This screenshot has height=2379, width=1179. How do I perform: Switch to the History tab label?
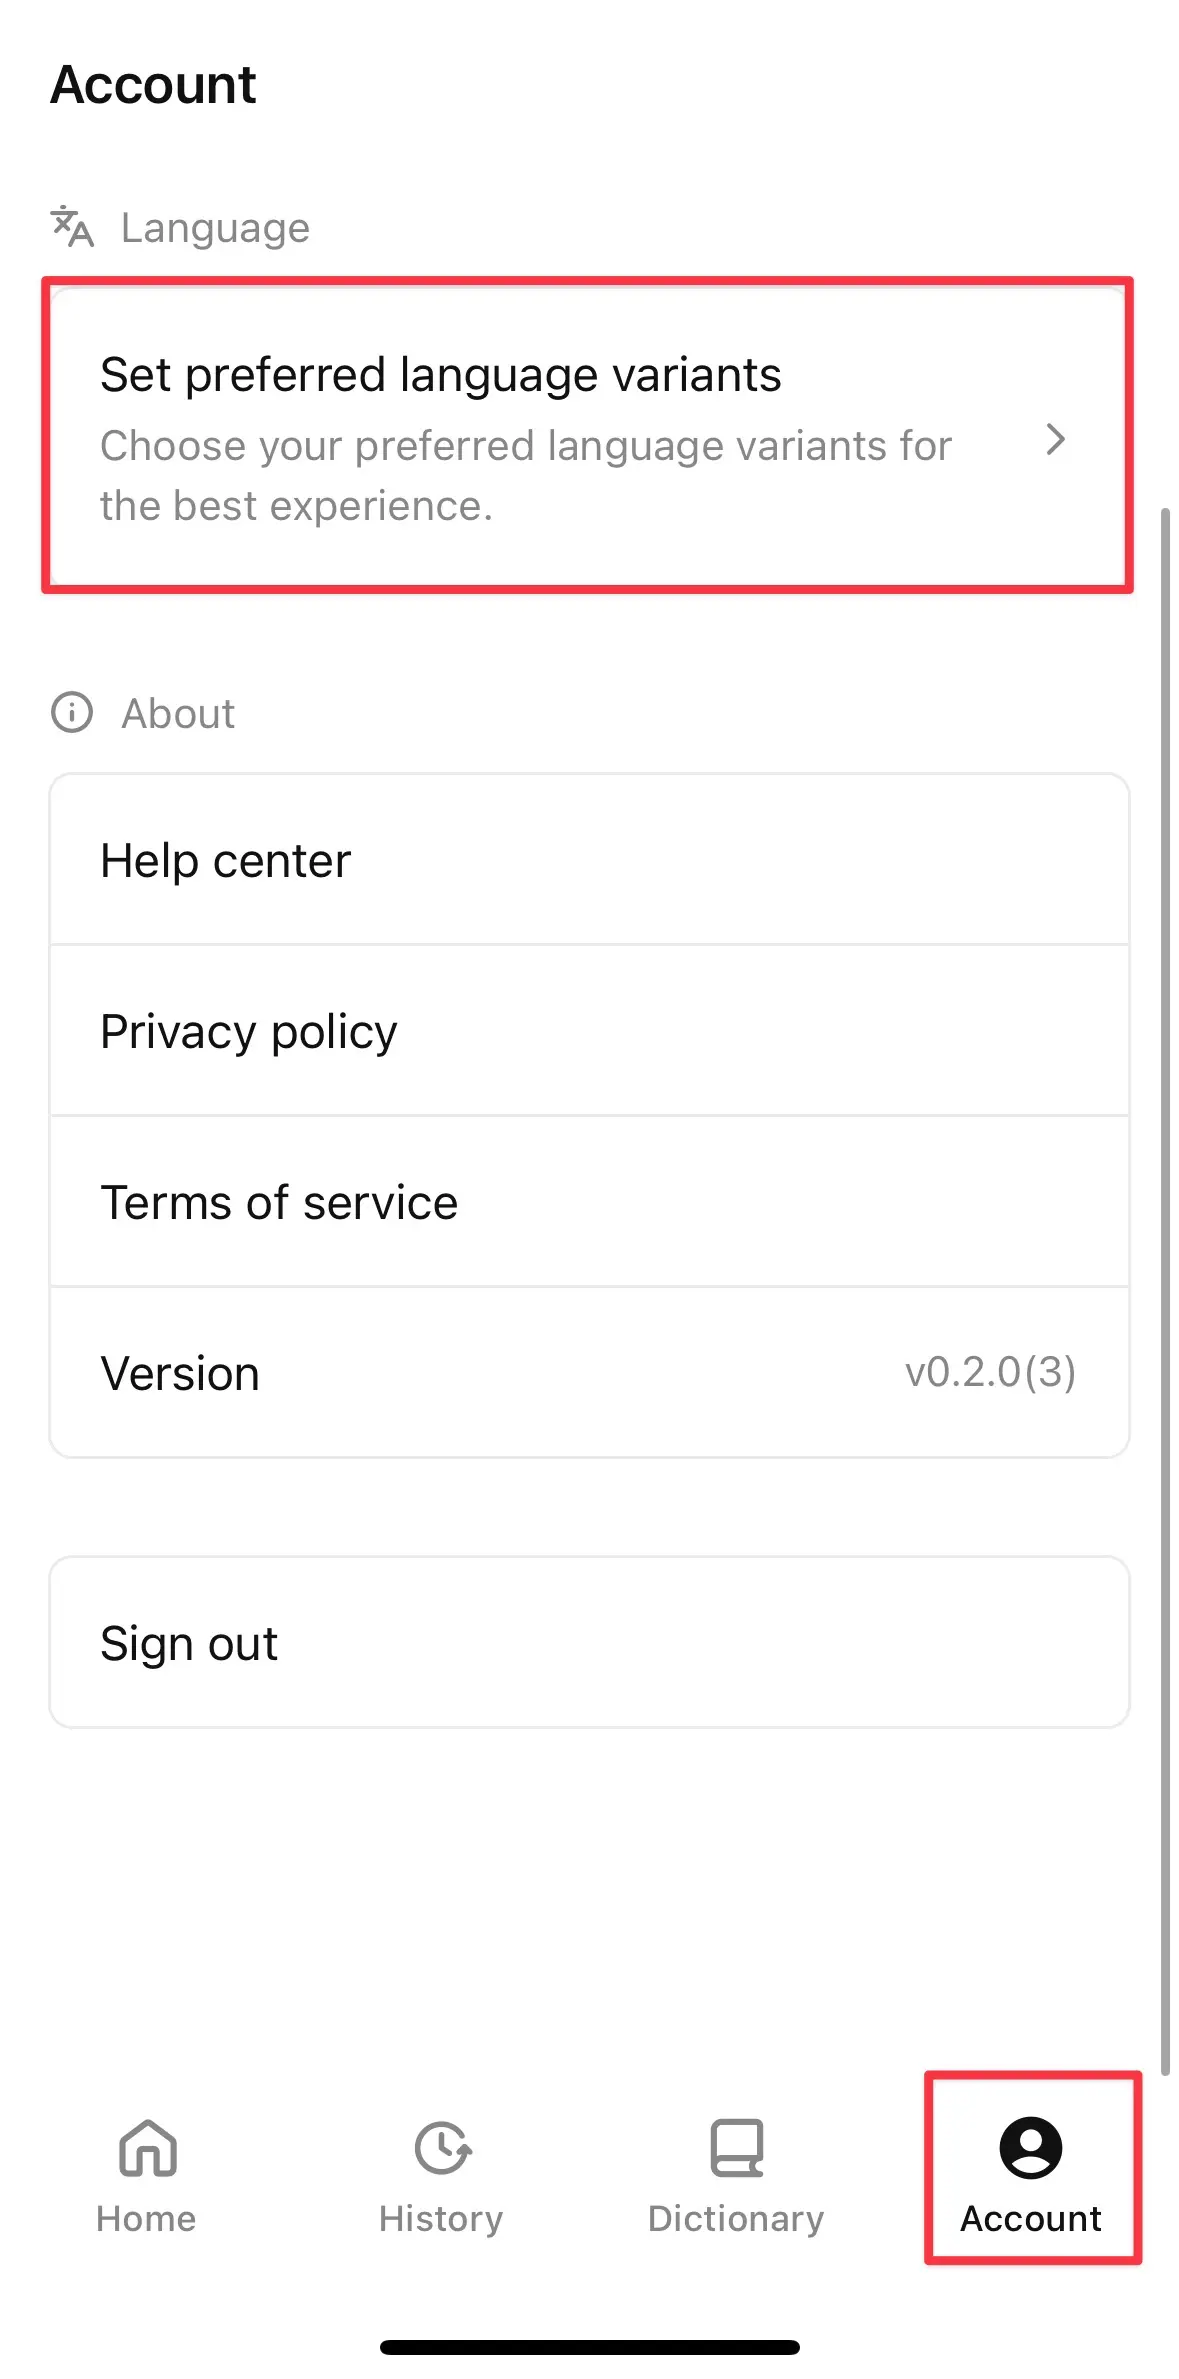coord(441,2219)
